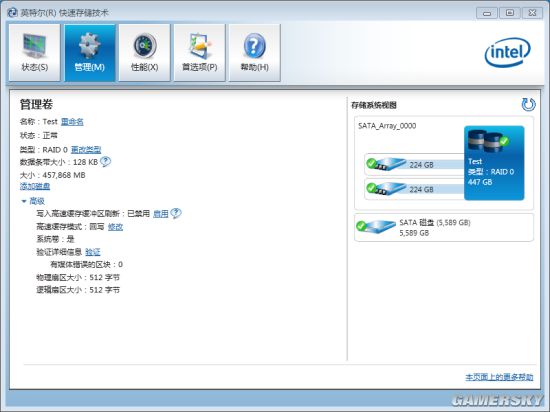The width and height of the screenshot is (550, 412).
Task: Click the refresh storage view icon
Action: point(528,104)
